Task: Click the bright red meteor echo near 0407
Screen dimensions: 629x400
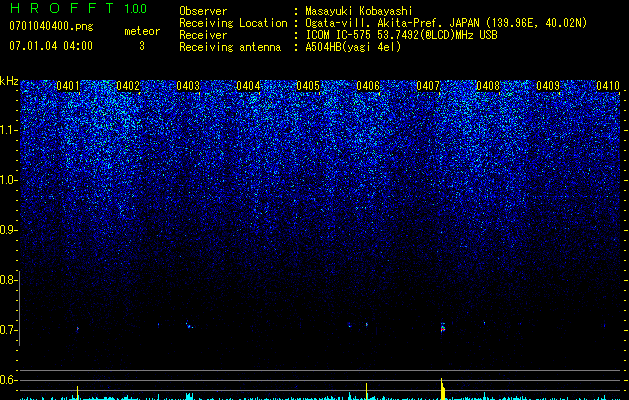Action: point(443,329)
